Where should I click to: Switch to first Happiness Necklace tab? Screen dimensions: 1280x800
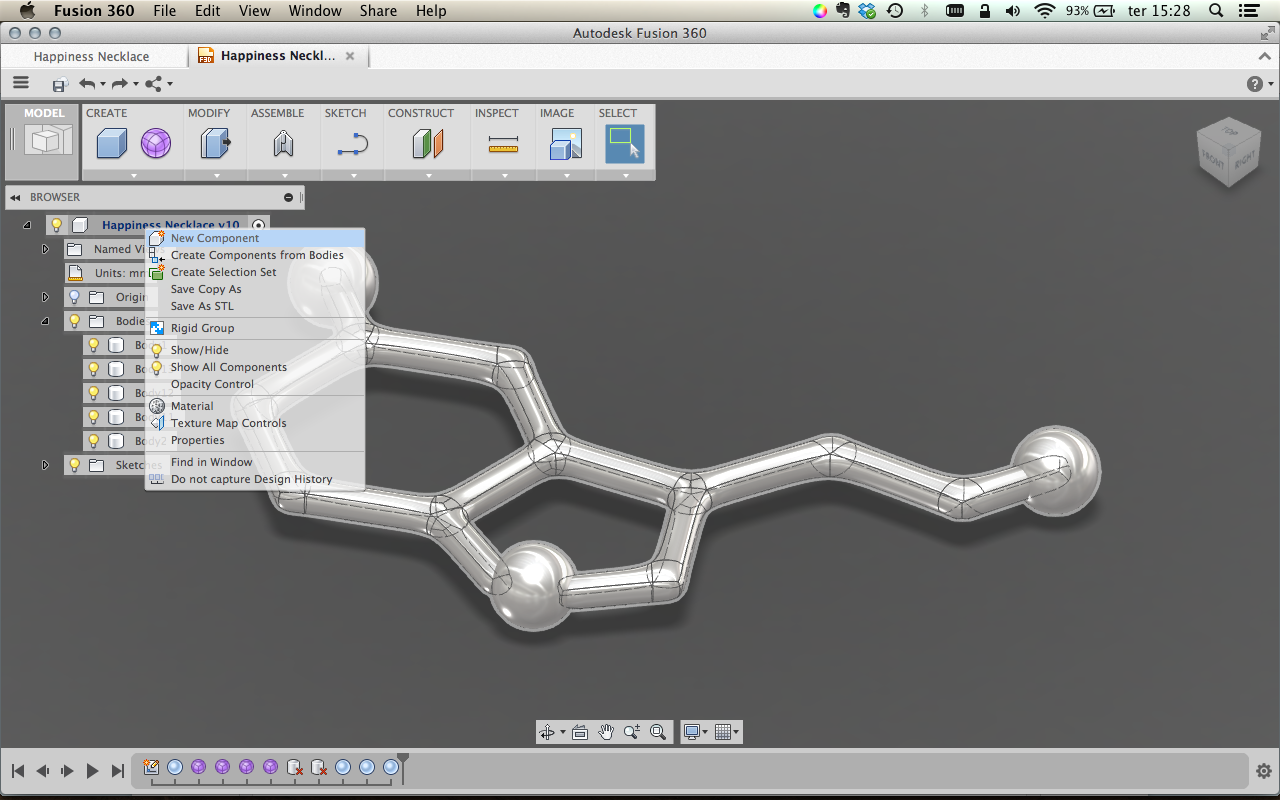click(x=91, y=57)
